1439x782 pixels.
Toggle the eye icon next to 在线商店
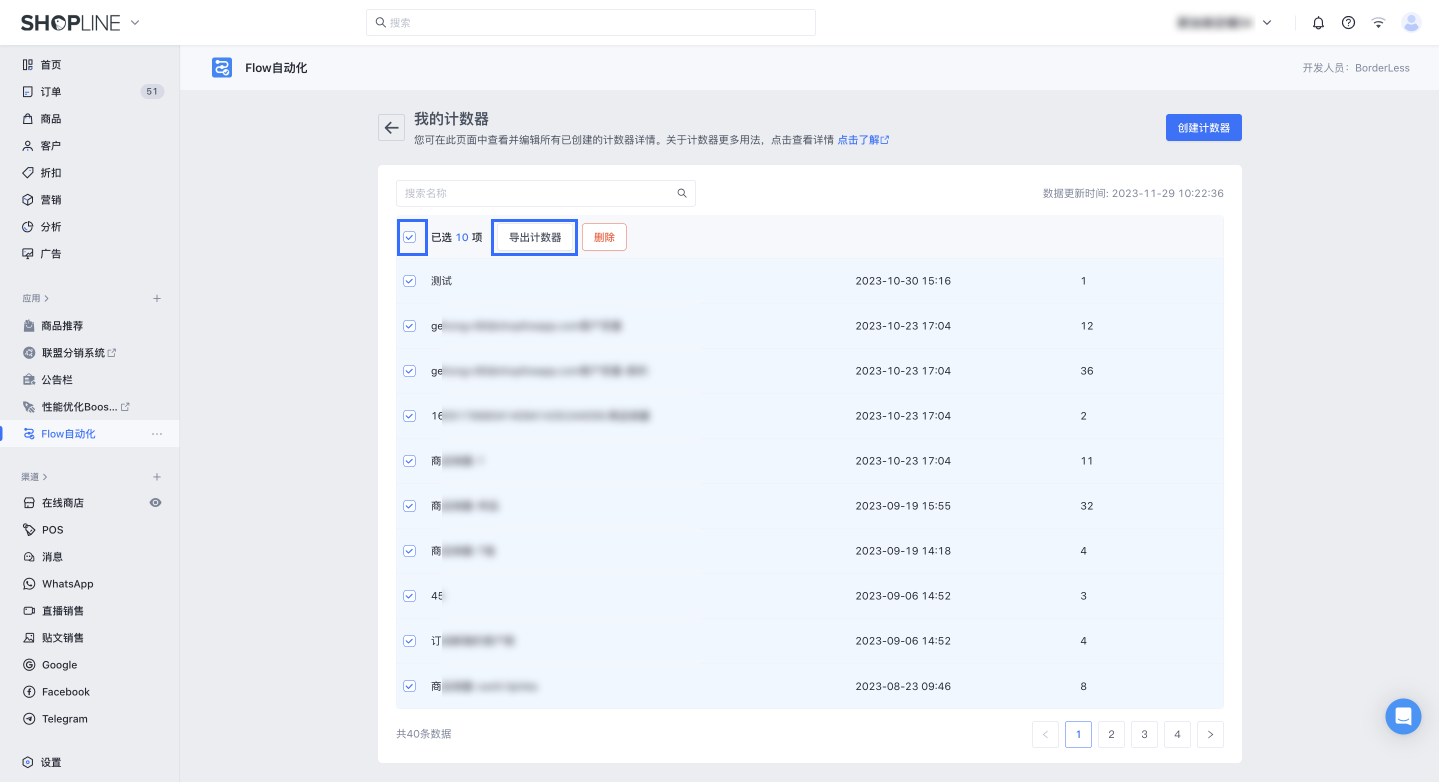pos(155,503)
